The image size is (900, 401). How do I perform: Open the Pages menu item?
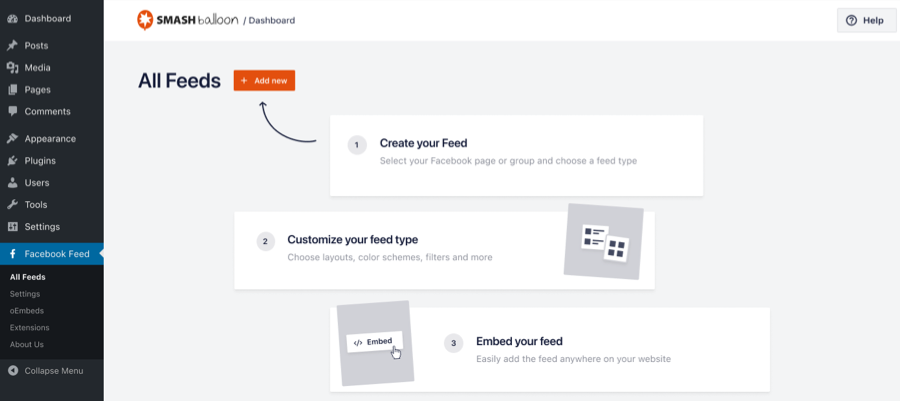pos(38,90)
